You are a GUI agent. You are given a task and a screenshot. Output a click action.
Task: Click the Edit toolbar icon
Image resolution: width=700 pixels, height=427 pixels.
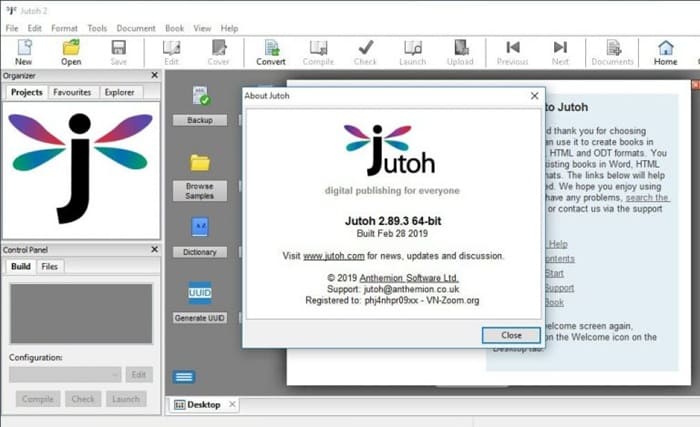point(171,48)
